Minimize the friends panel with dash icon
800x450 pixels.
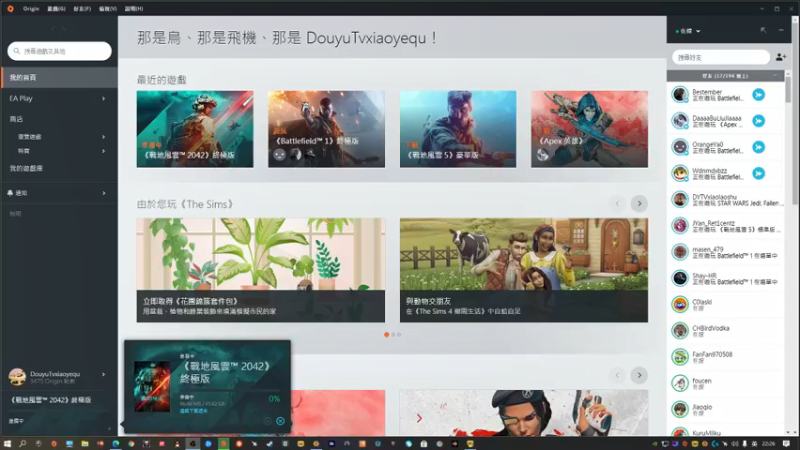point(781,30)
